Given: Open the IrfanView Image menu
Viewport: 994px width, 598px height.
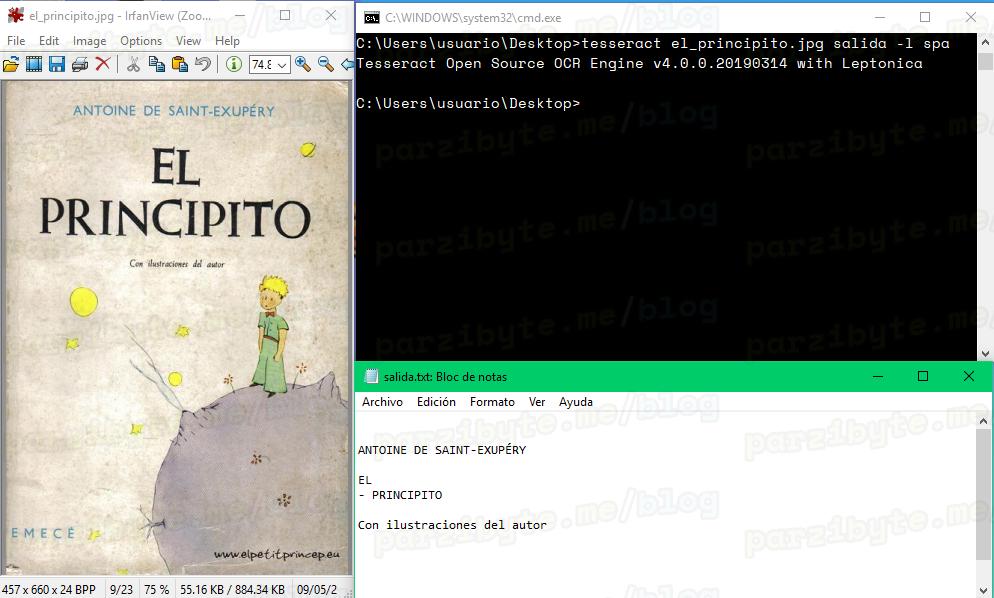Looking at the screenshot, I should pos(89,41).
